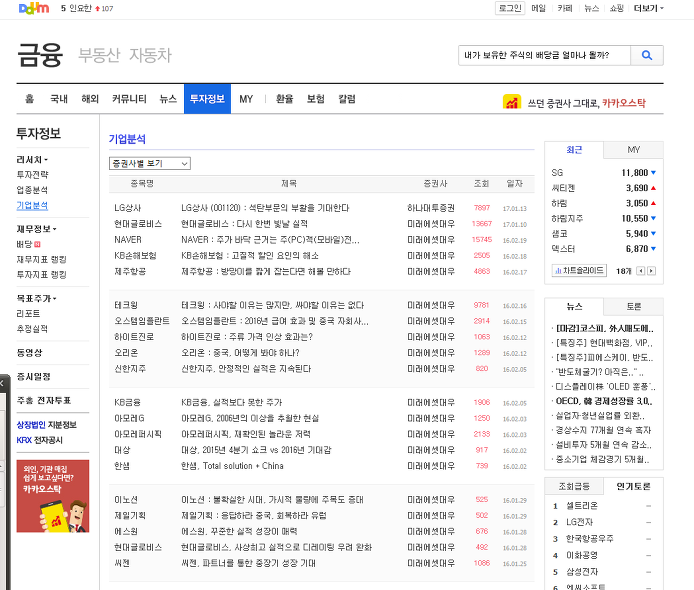Click 한국항공우주 in the popular ranking

pyautogui.click(x=590, y=539)
